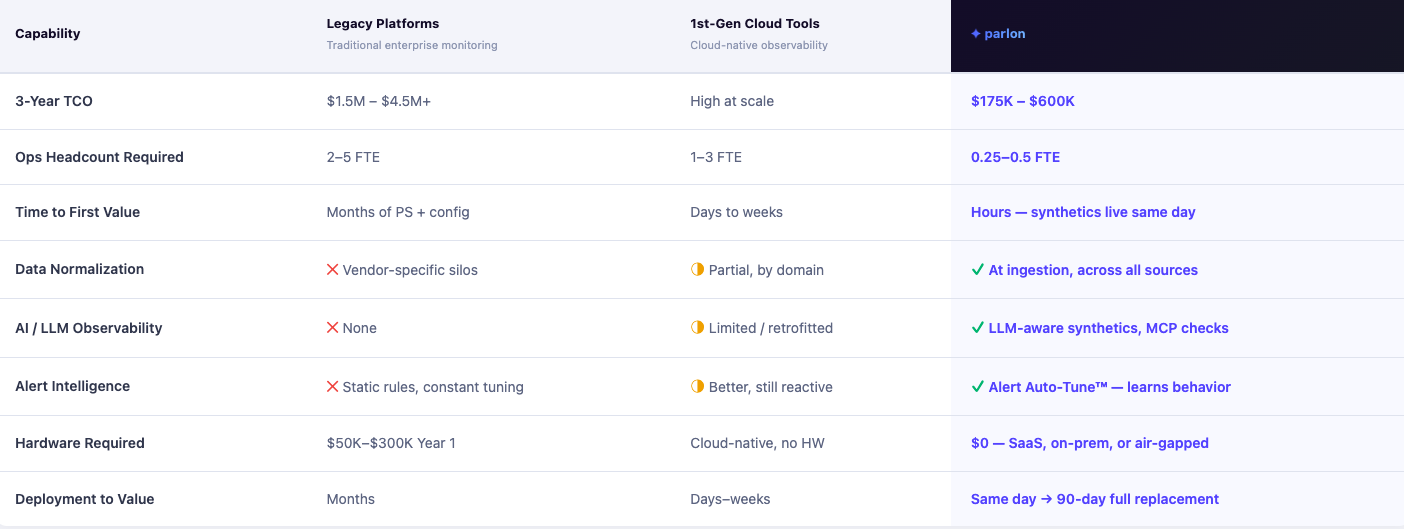Click green check beside LLM-aware synthetics
The width and height of the screenshot is (1404, 529).
pos(977,328)
